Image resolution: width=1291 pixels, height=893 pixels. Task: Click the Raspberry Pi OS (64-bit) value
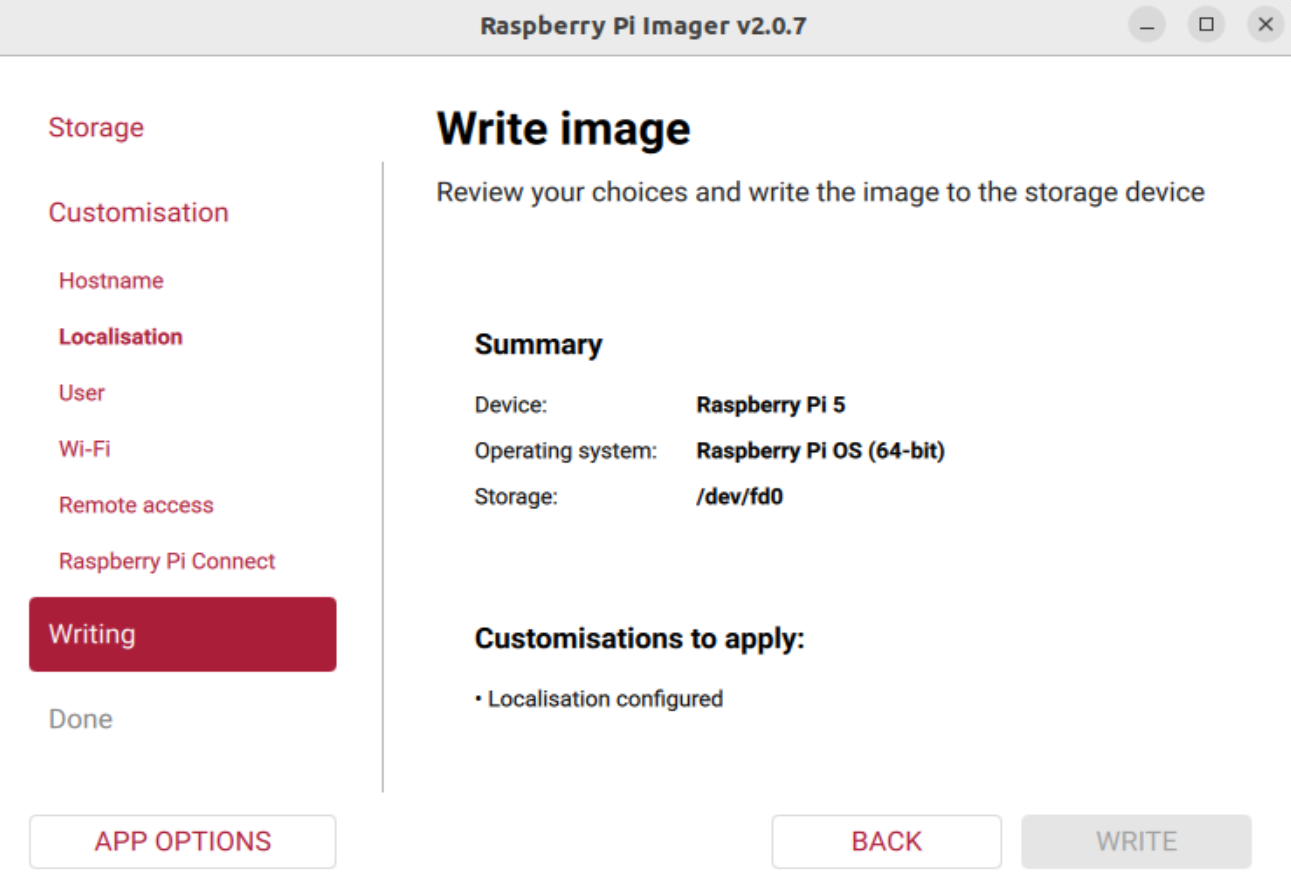820,451
